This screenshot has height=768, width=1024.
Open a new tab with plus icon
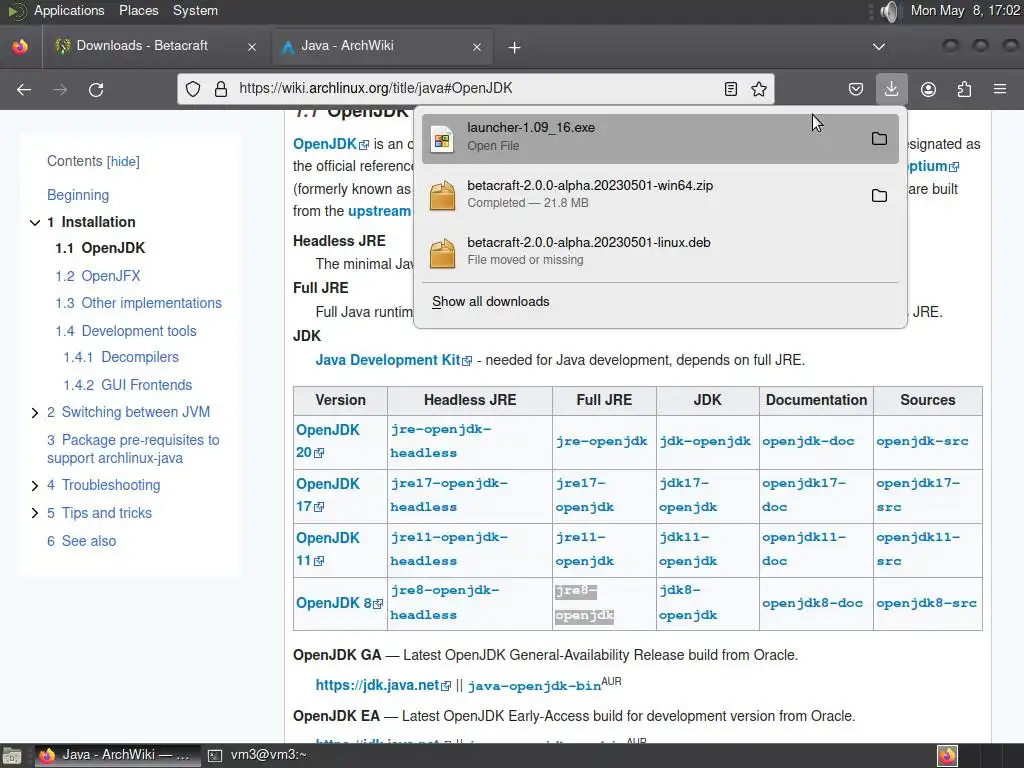point(515,47)
